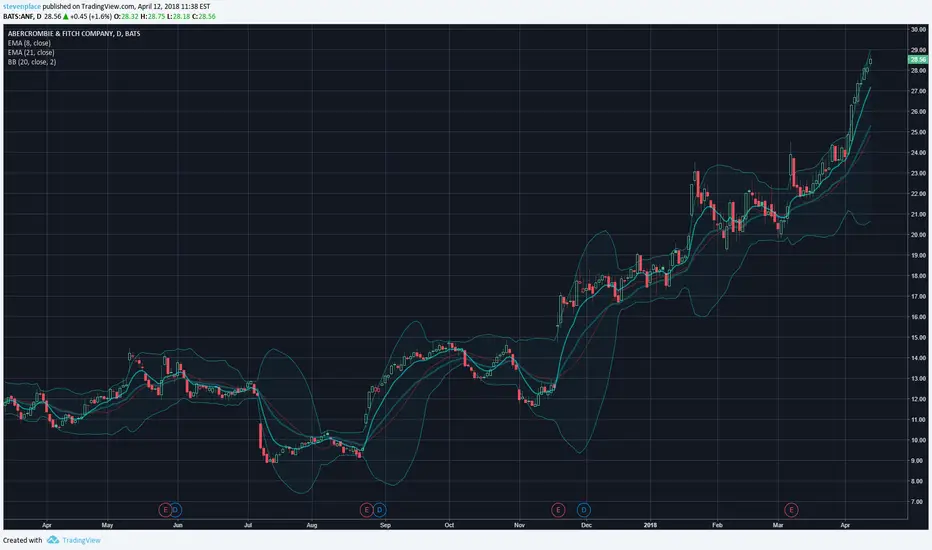Click the Aug label on time axis
932x550 pixels.
coord(312,525)
